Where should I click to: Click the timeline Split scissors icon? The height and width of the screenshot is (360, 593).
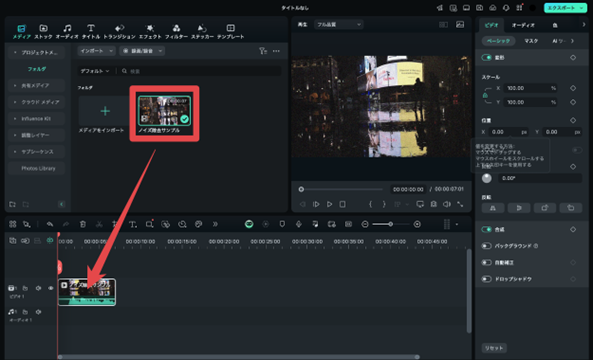[99, 224]
